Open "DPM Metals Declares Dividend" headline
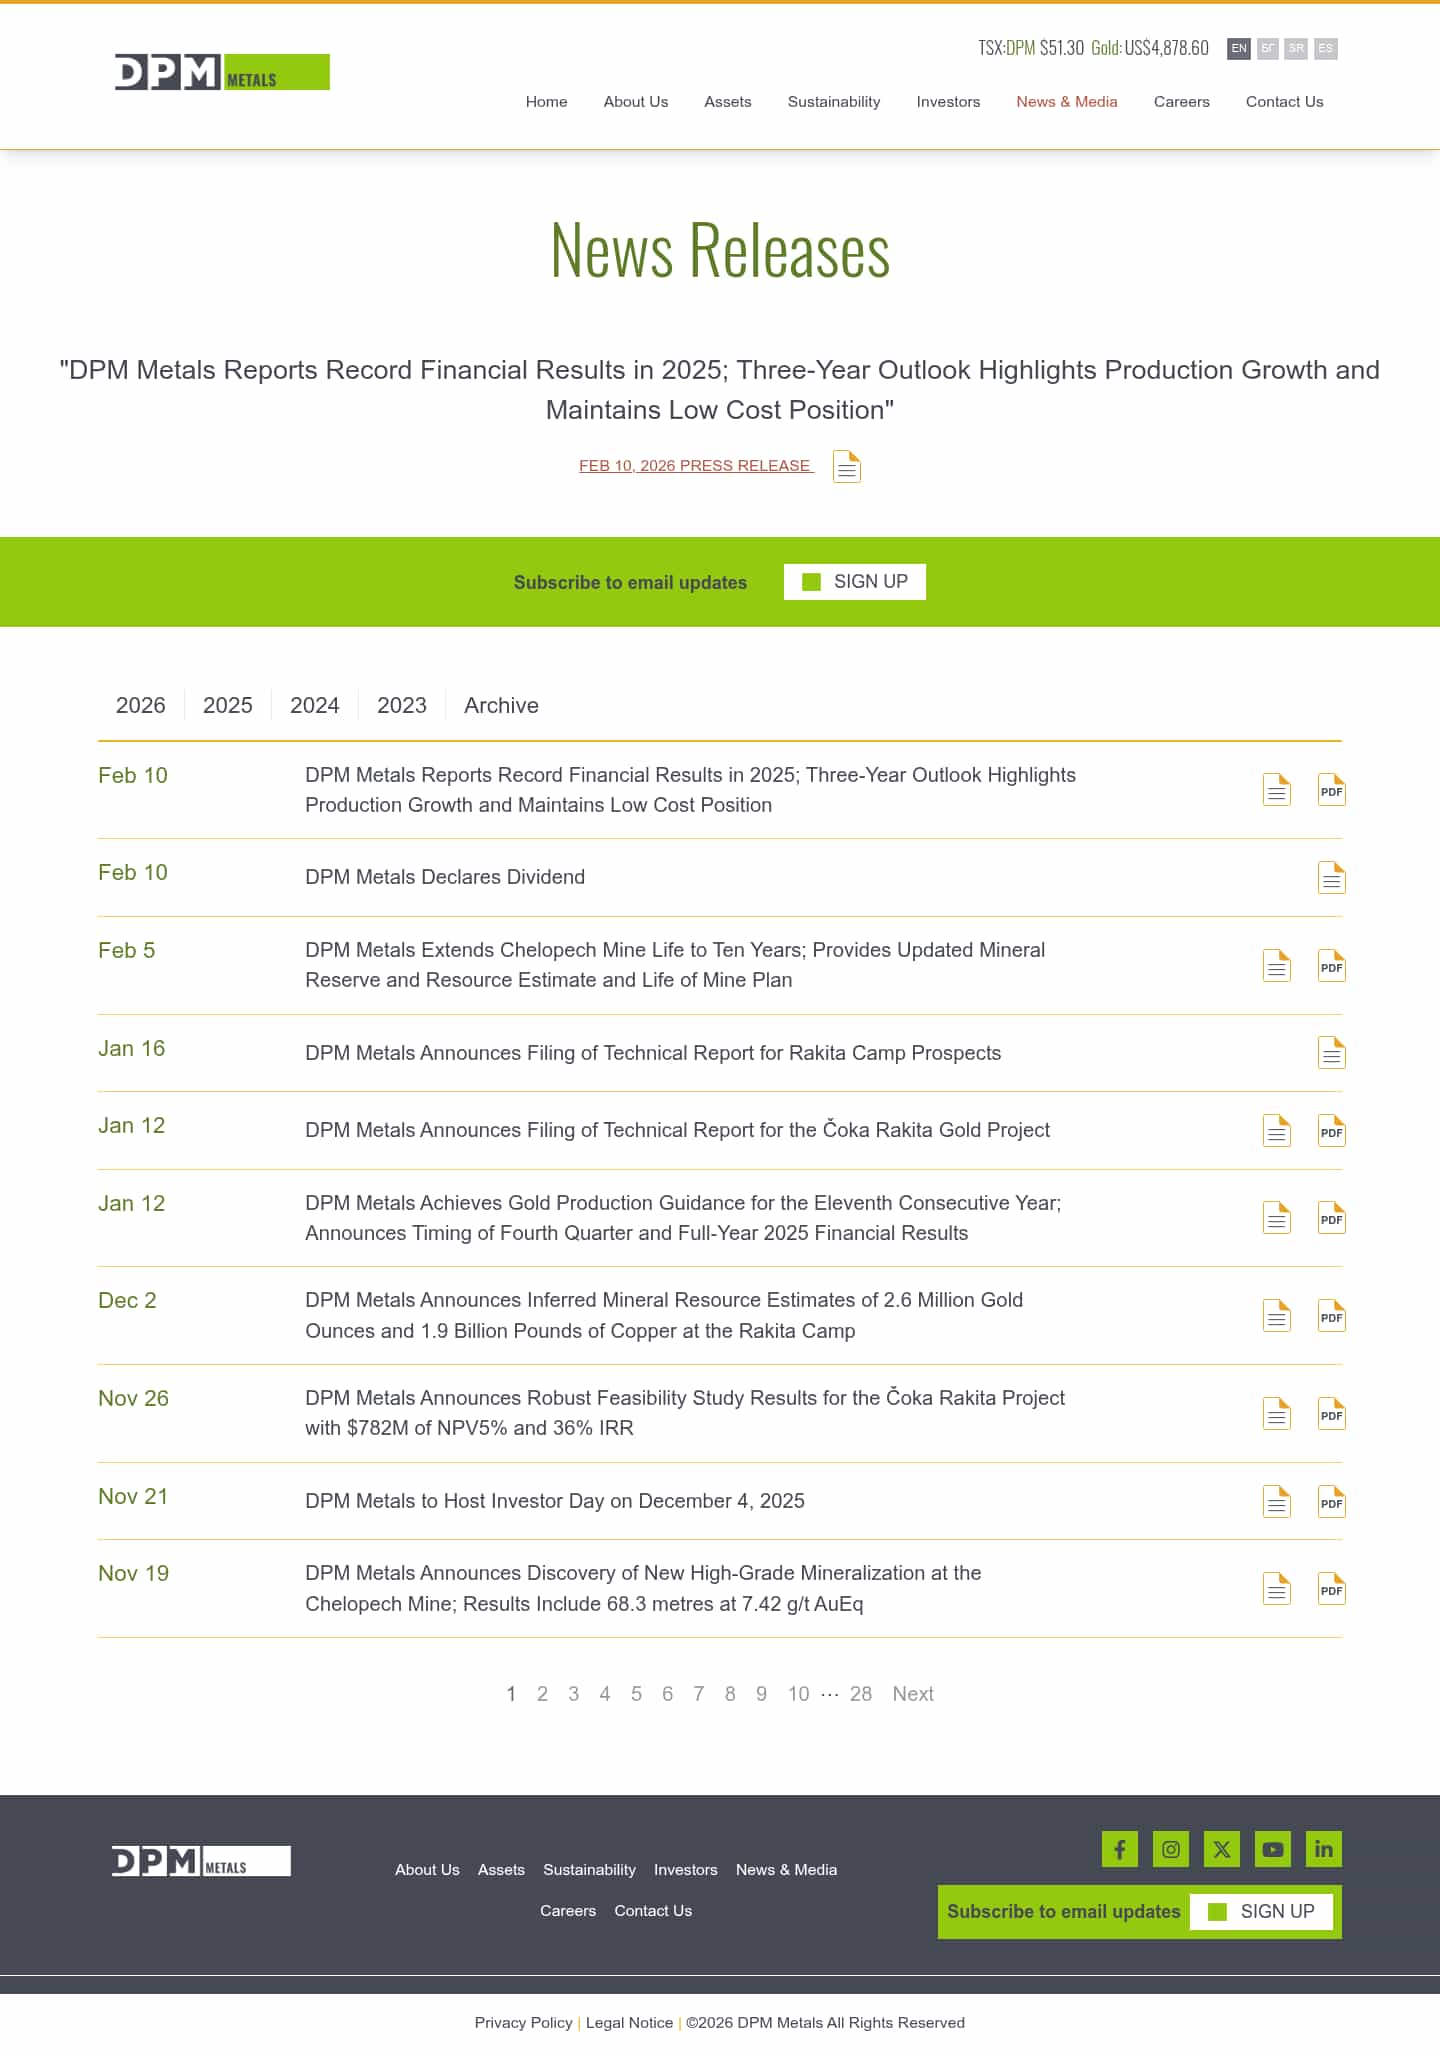This screenshot has height=2053, width=1440. pos(445,877)
